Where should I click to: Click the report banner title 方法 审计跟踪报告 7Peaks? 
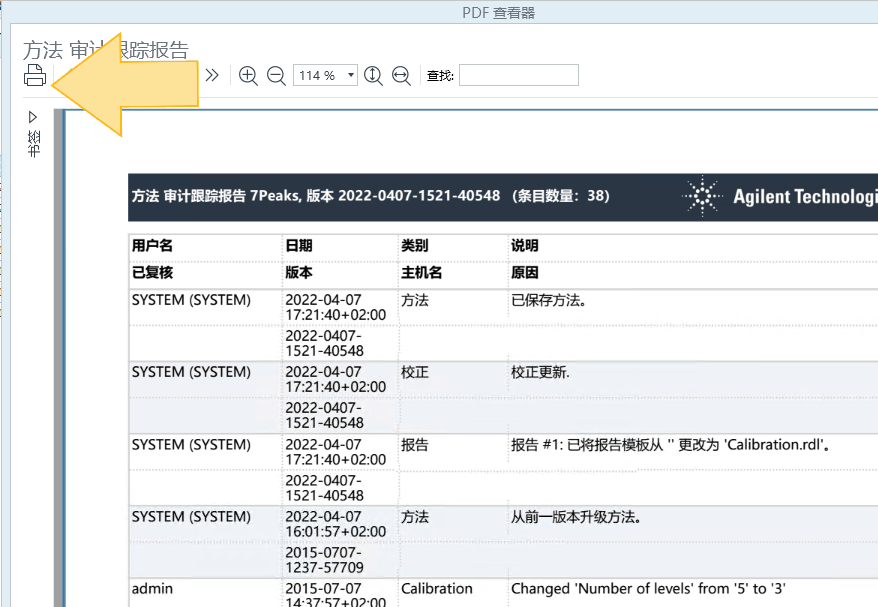click(x=216, y=196)
